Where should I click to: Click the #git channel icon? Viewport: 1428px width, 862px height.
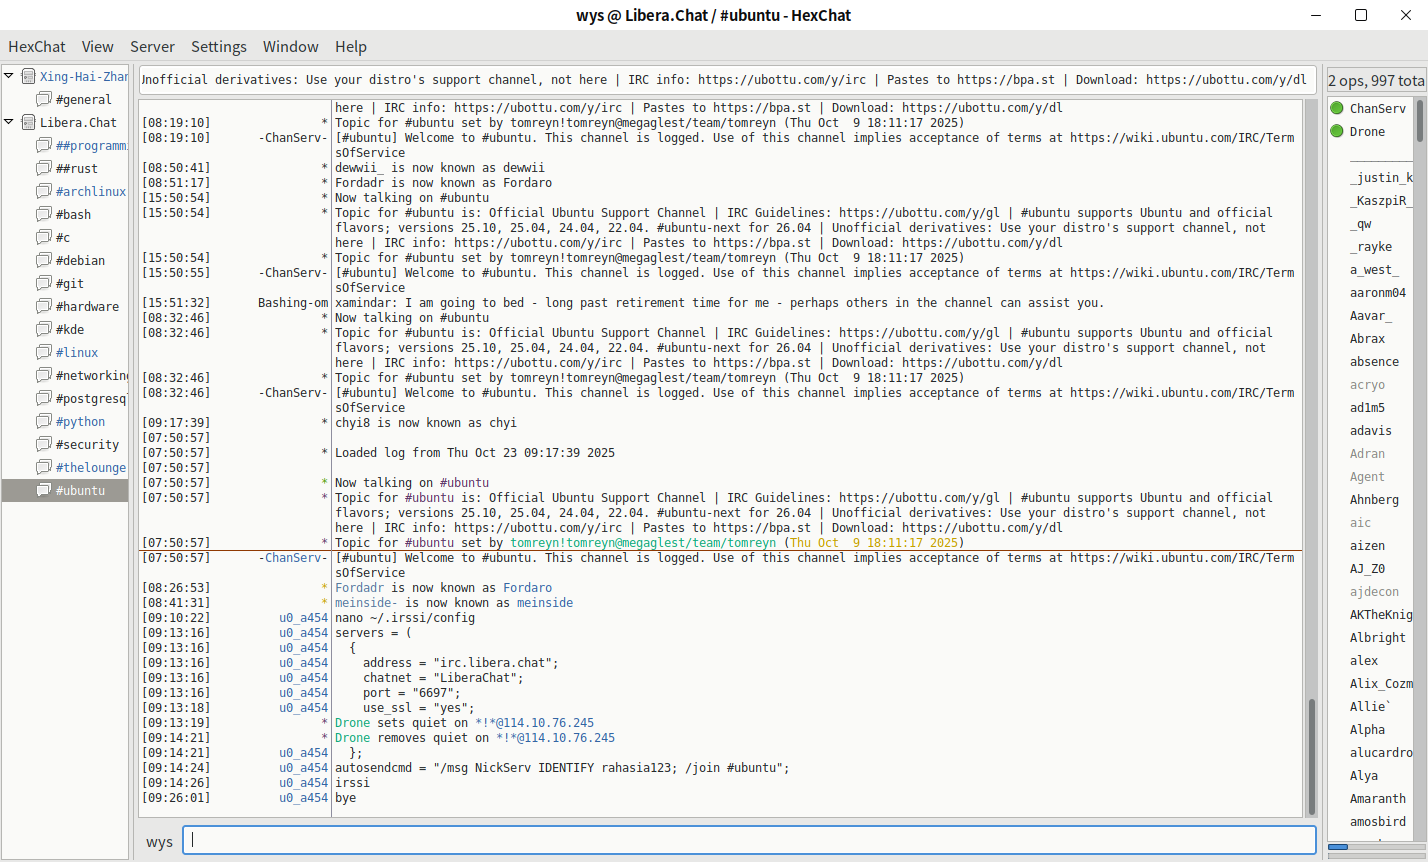(x=44, y=283)
